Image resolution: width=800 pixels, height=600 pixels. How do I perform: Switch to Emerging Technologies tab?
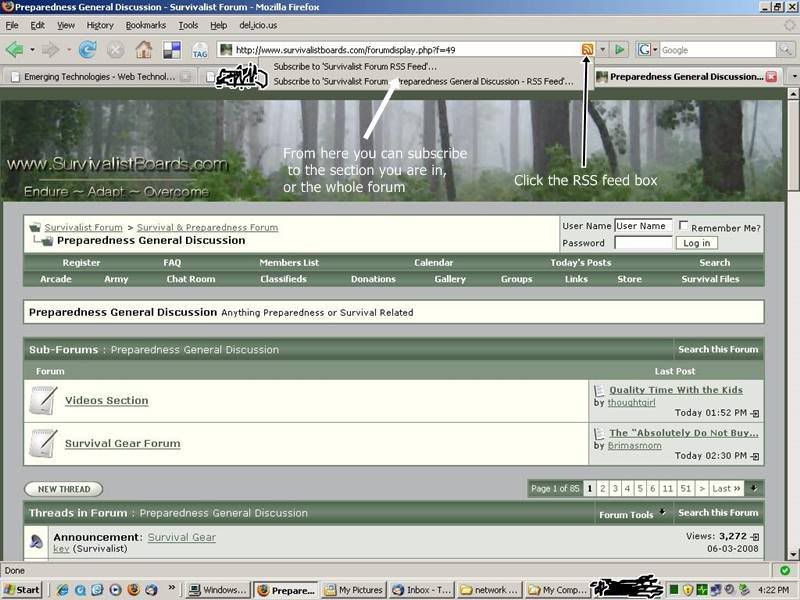(x=98, y=77)
